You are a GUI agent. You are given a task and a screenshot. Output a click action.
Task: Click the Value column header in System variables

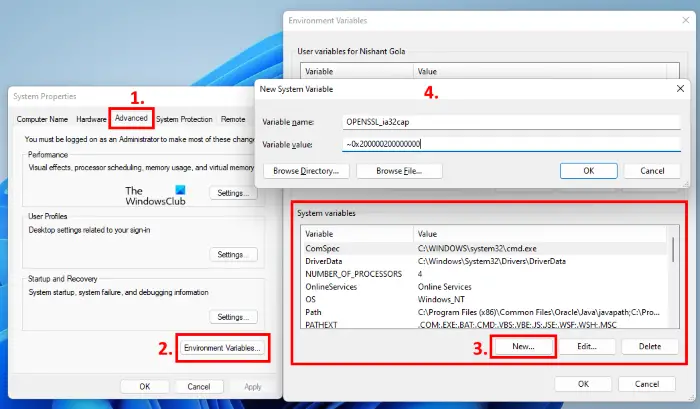click(x=540, y=234)
